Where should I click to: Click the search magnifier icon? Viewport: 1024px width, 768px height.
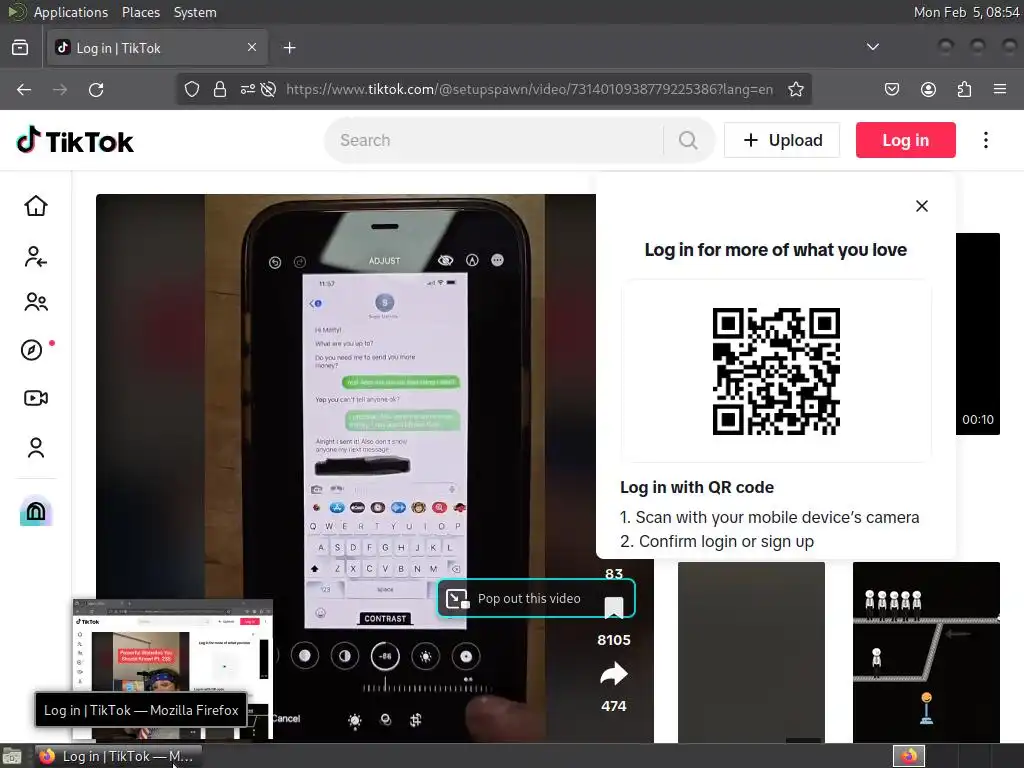688,140
